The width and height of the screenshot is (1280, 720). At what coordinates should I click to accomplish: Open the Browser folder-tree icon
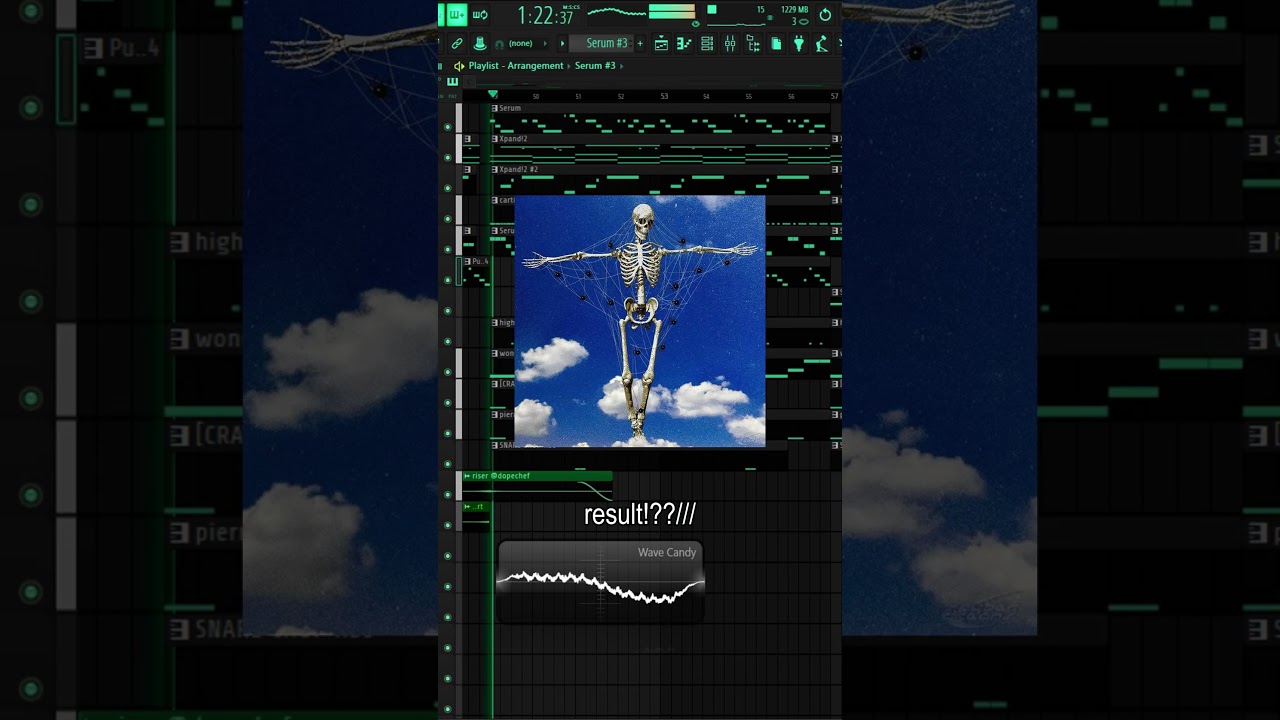753,43
